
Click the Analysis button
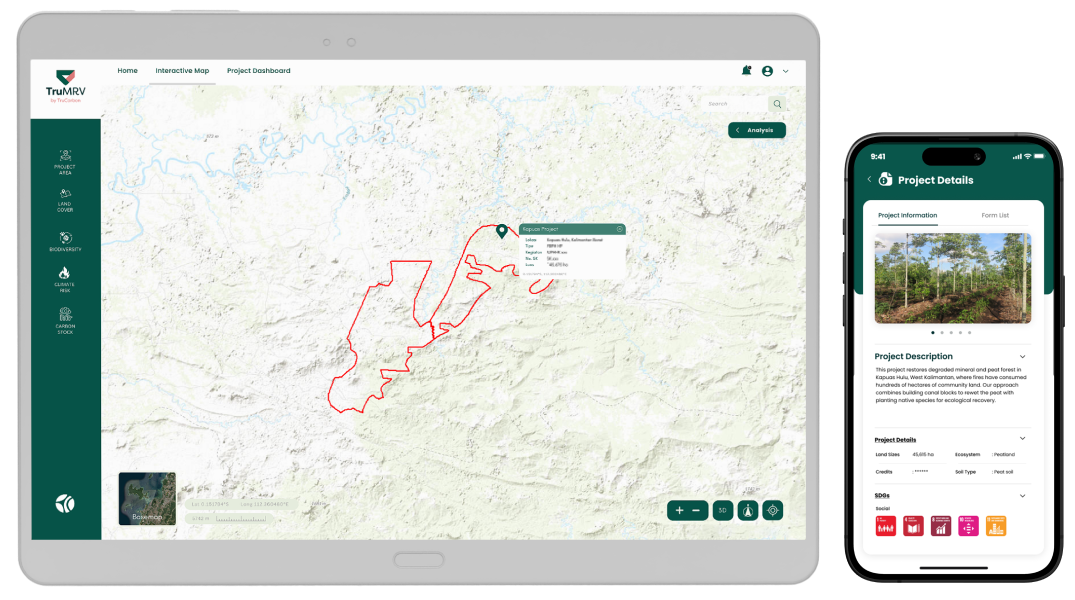757,130
